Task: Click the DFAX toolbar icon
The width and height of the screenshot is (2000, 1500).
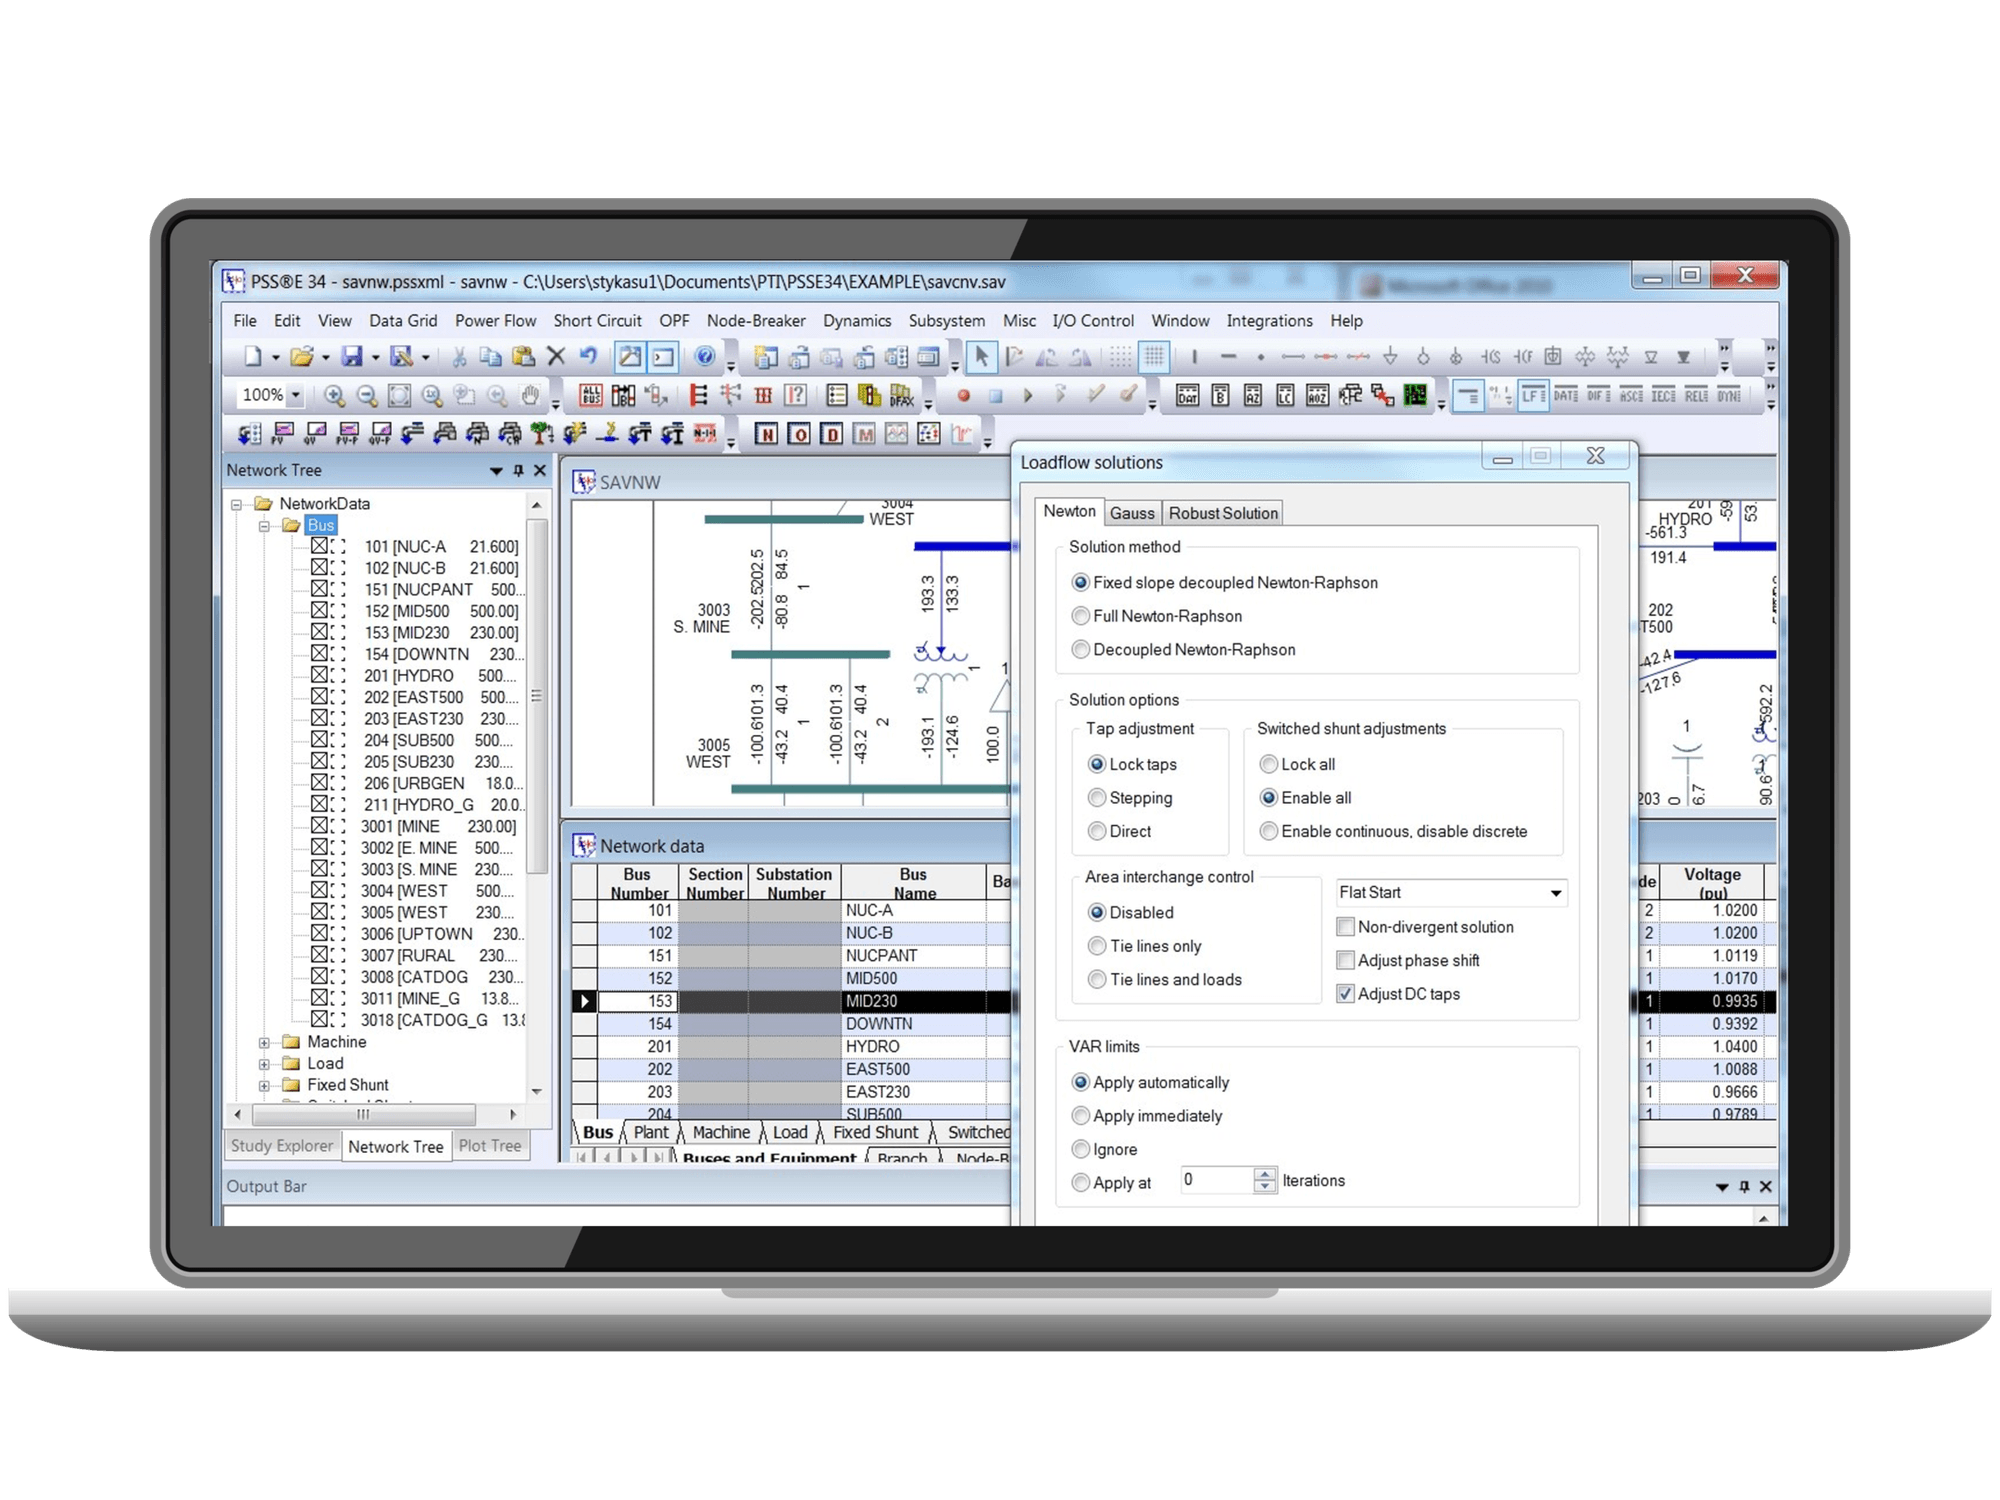Action: 900,395
